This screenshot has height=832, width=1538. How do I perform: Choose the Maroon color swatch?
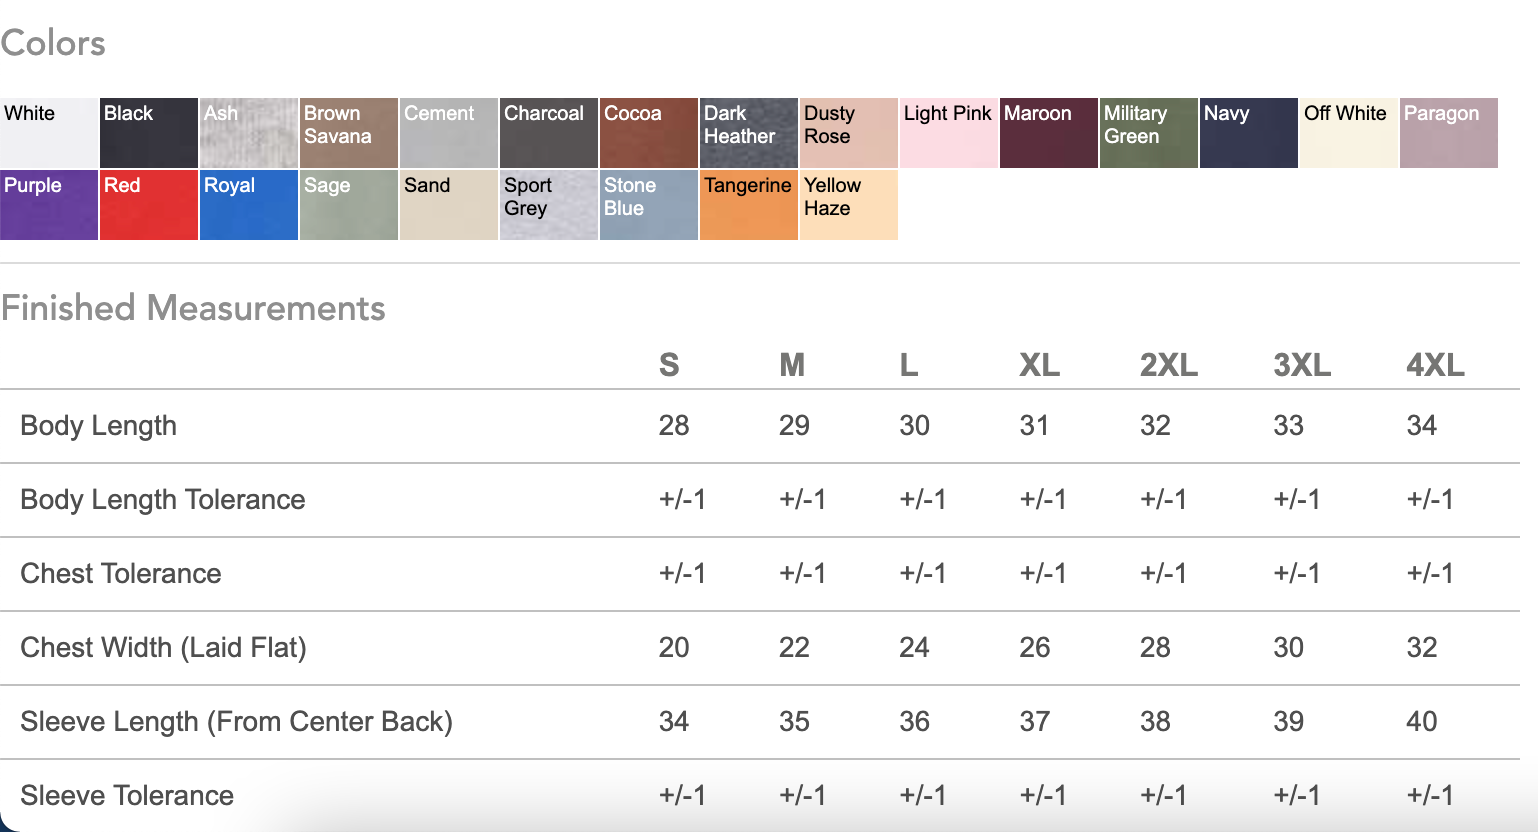coord(1049,133)
